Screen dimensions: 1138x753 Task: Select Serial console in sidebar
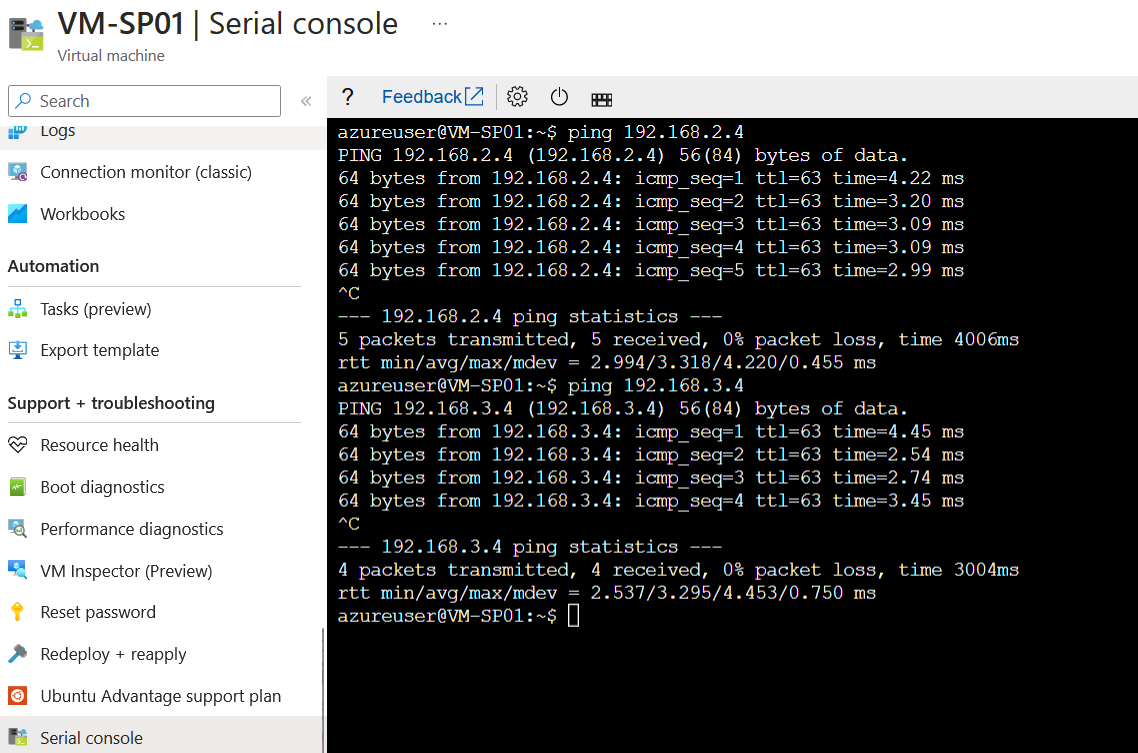coord(161,736)
